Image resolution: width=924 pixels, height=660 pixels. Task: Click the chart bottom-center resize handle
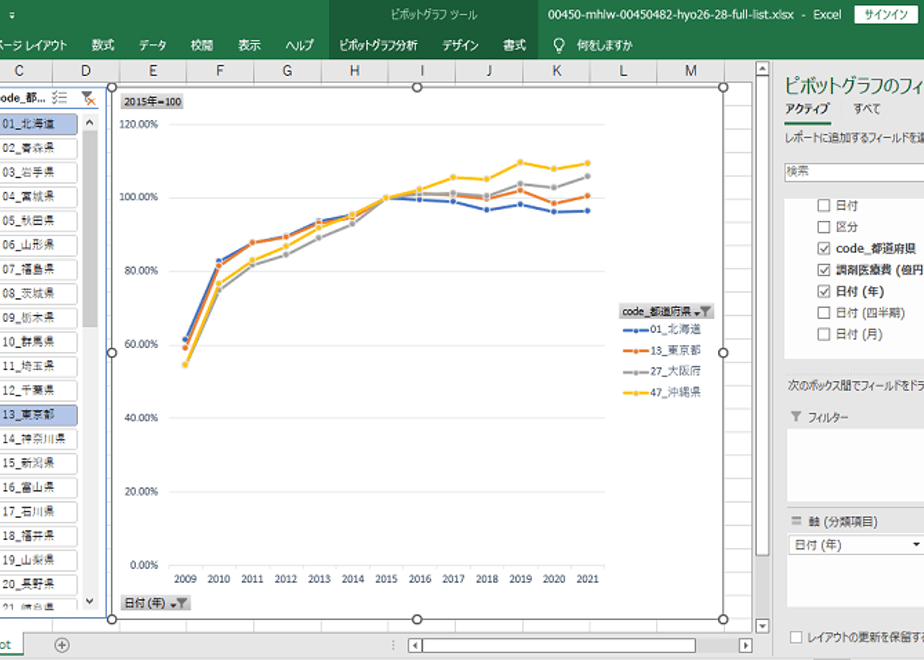pos(417,619)
